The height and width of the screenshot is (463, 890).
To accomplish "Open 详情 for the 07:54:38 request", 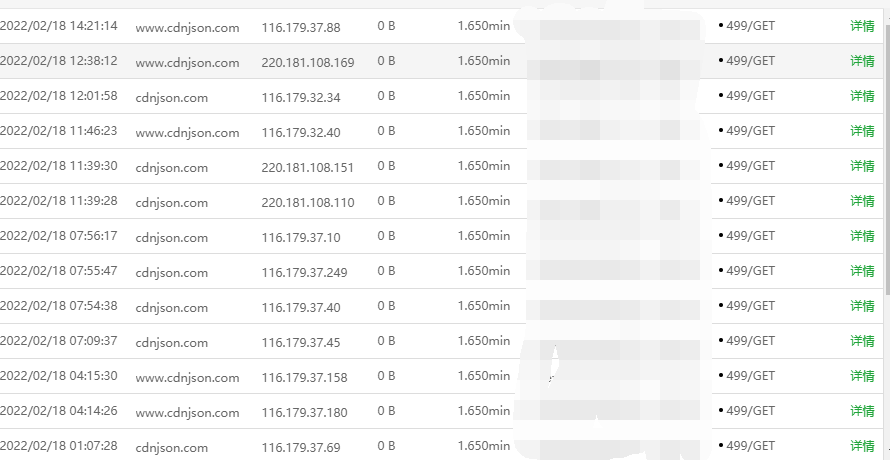I will pyautogui.click(x=862, y=307).
